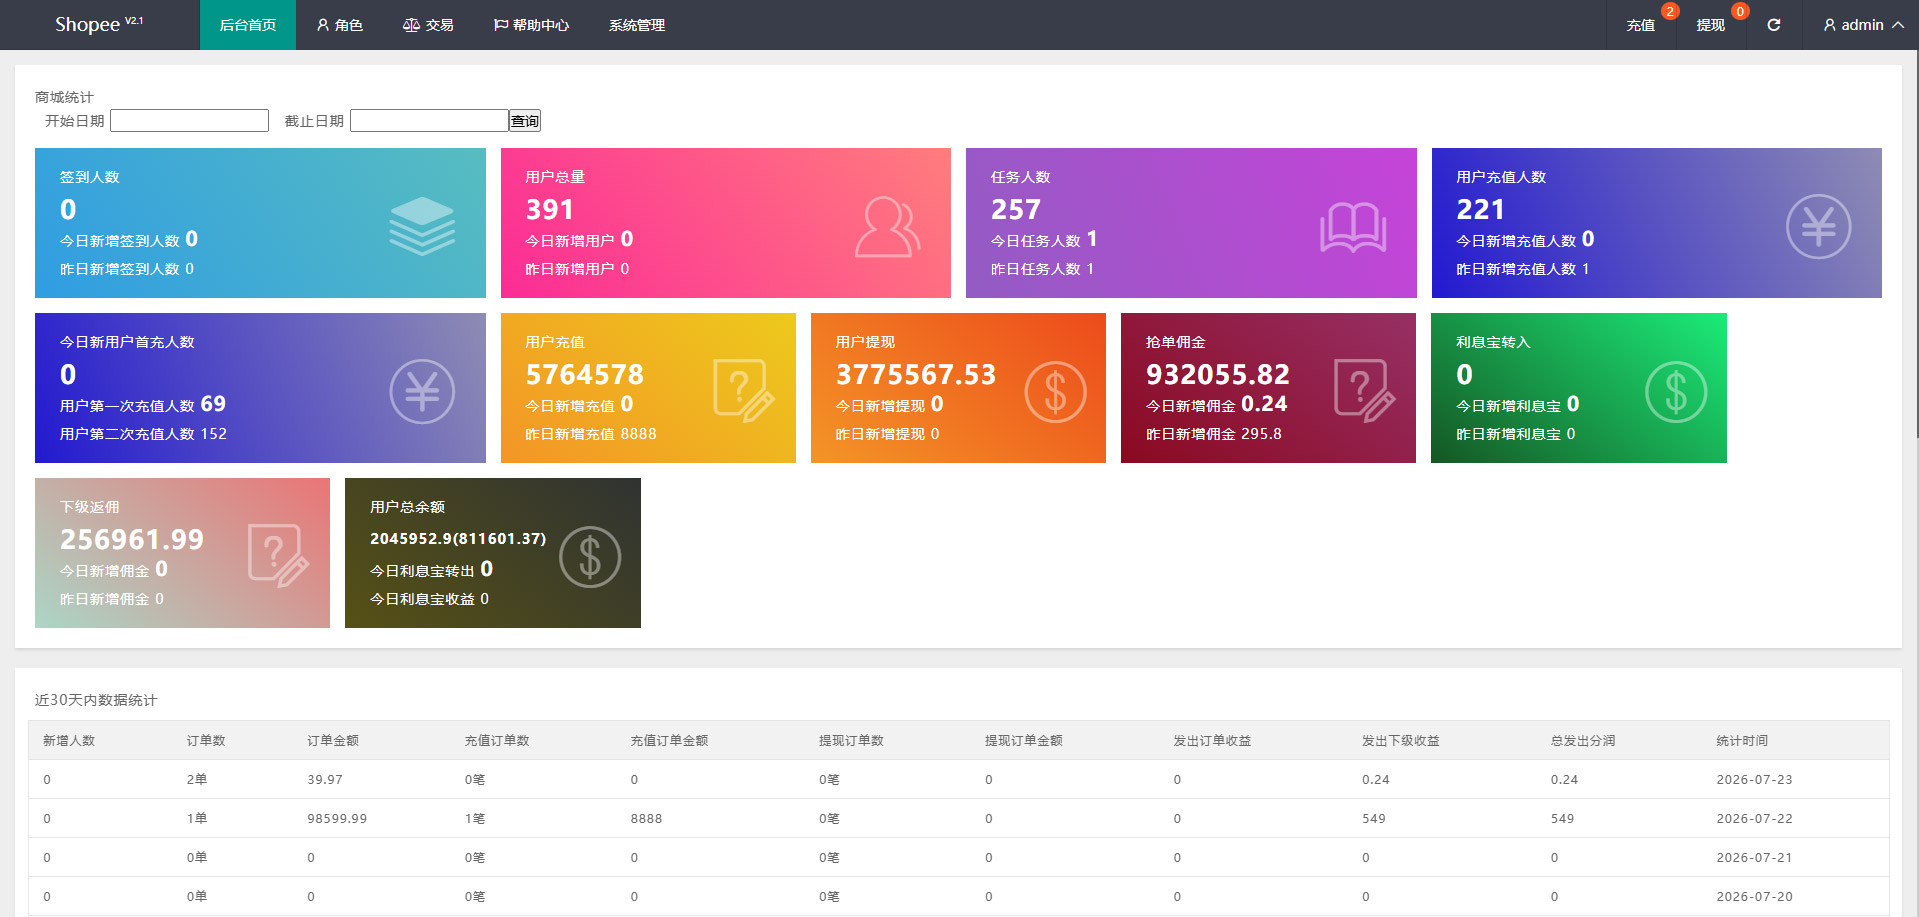Select the 后台首页 tab
Screen dimensions: 1919x917
[248, 25]
